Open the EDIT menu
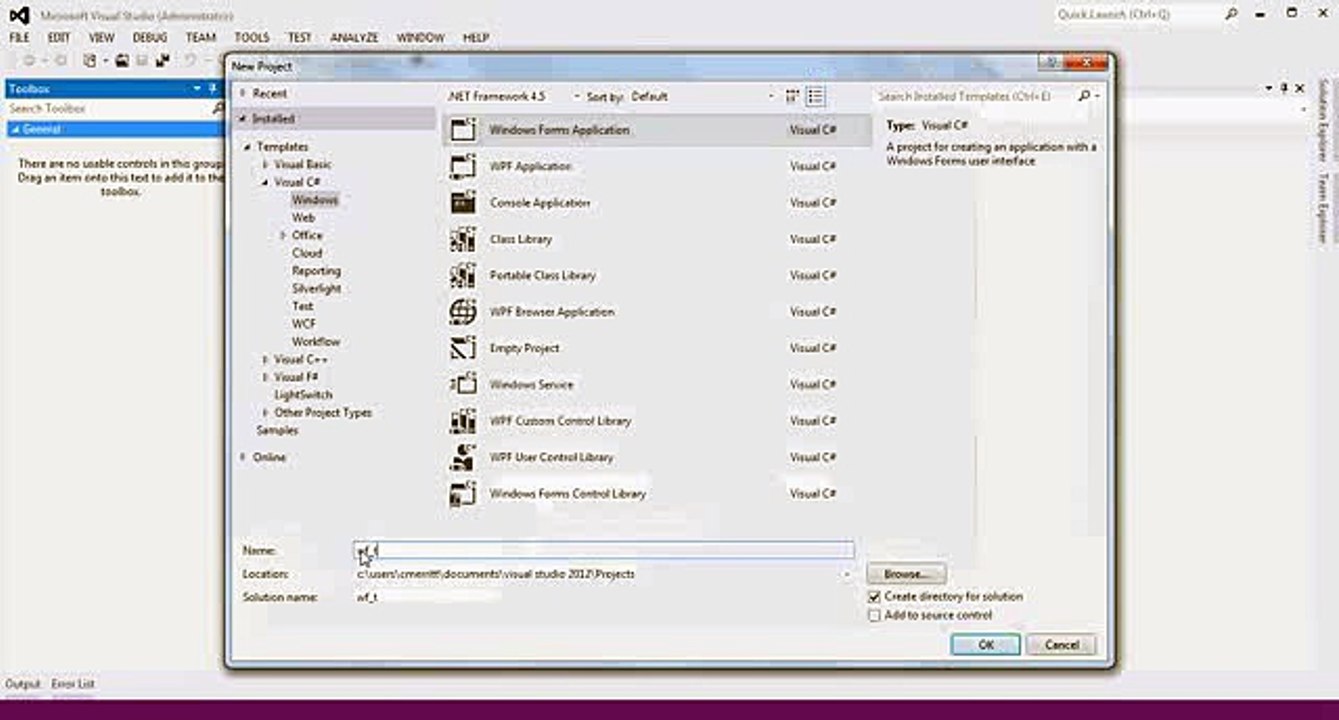This screenshot has height=720, width=1339. pyautogui.click(x=59, y=37)
